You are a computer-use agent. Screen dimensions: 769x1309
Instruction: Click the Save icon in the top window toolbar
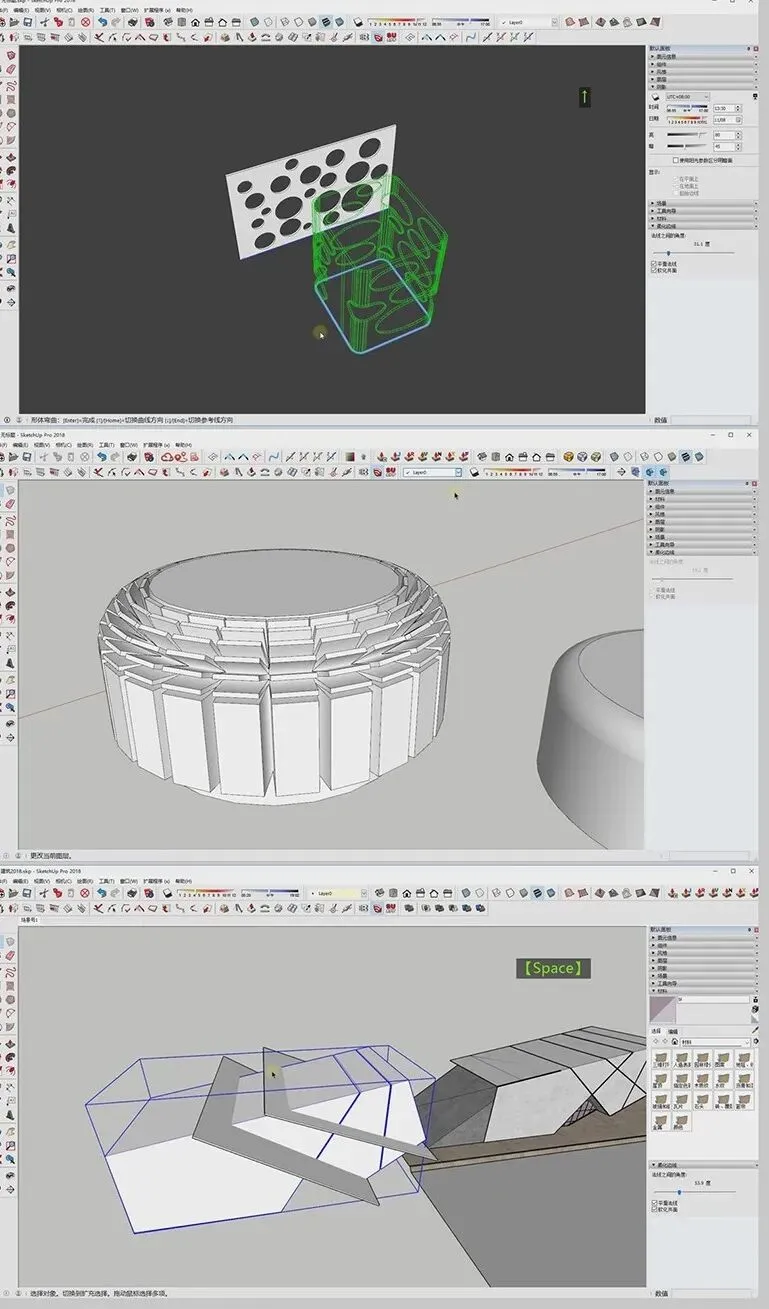click(27, 22)
